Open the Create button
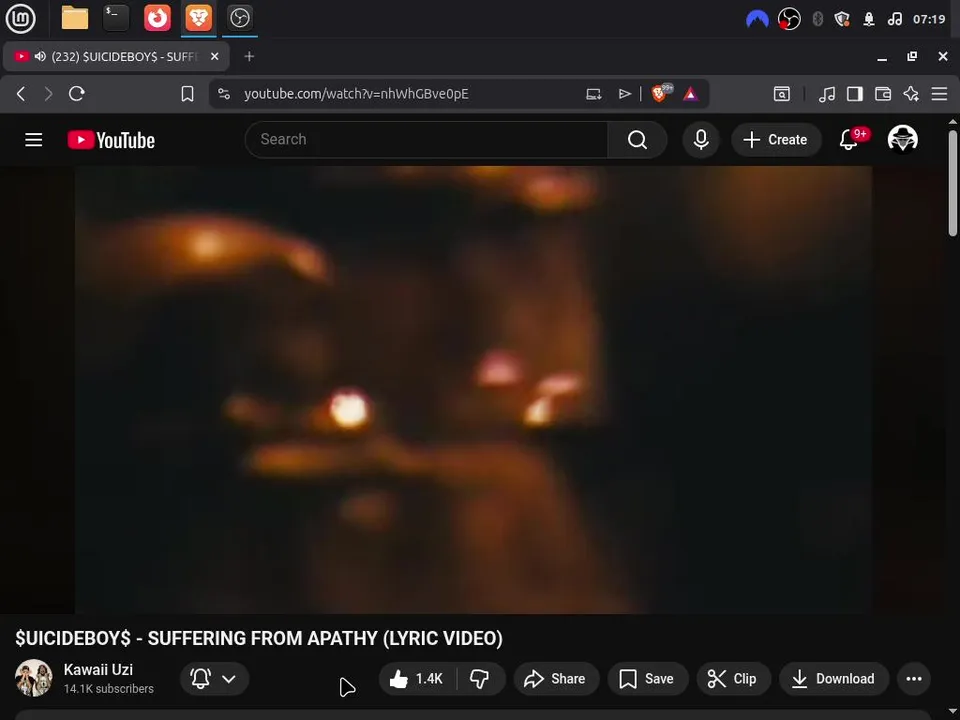Screen dimensions: 960x720 776,140
